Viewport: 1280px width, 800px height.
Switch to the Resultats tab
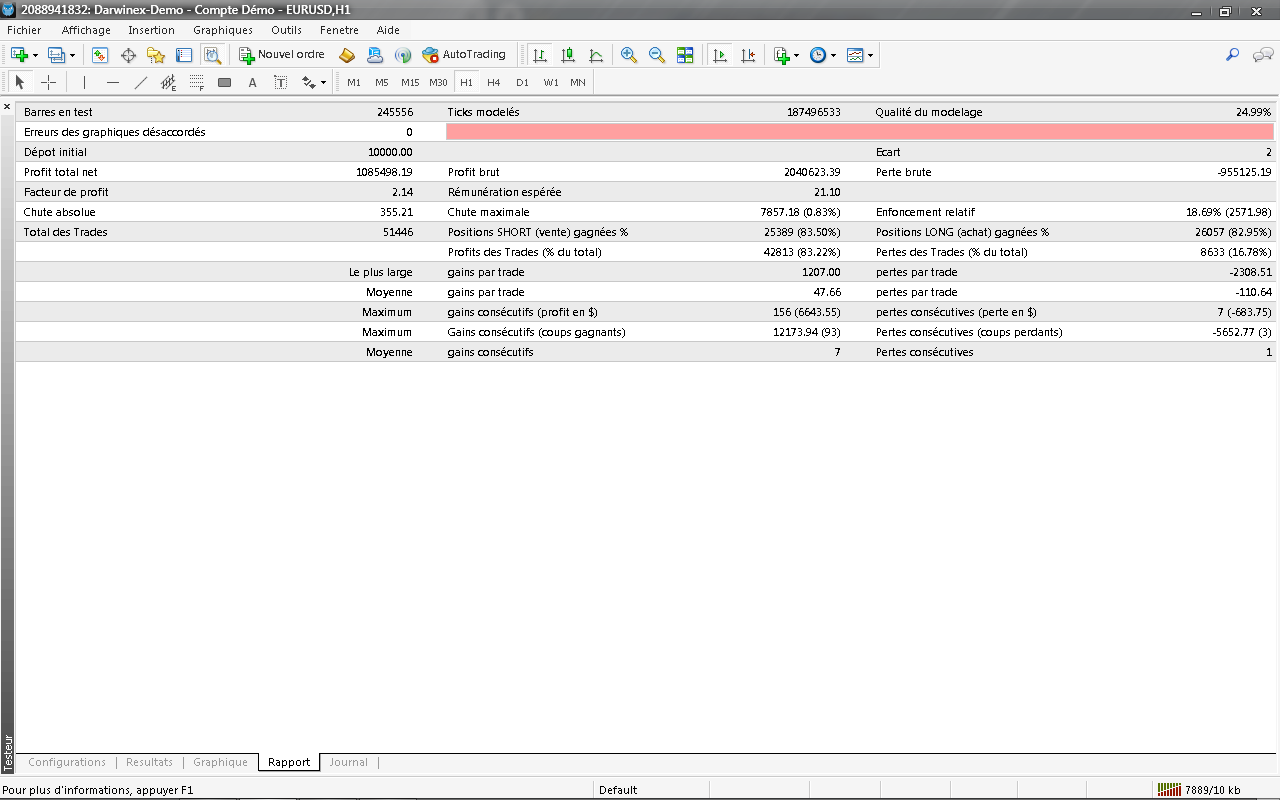(149, 762)
